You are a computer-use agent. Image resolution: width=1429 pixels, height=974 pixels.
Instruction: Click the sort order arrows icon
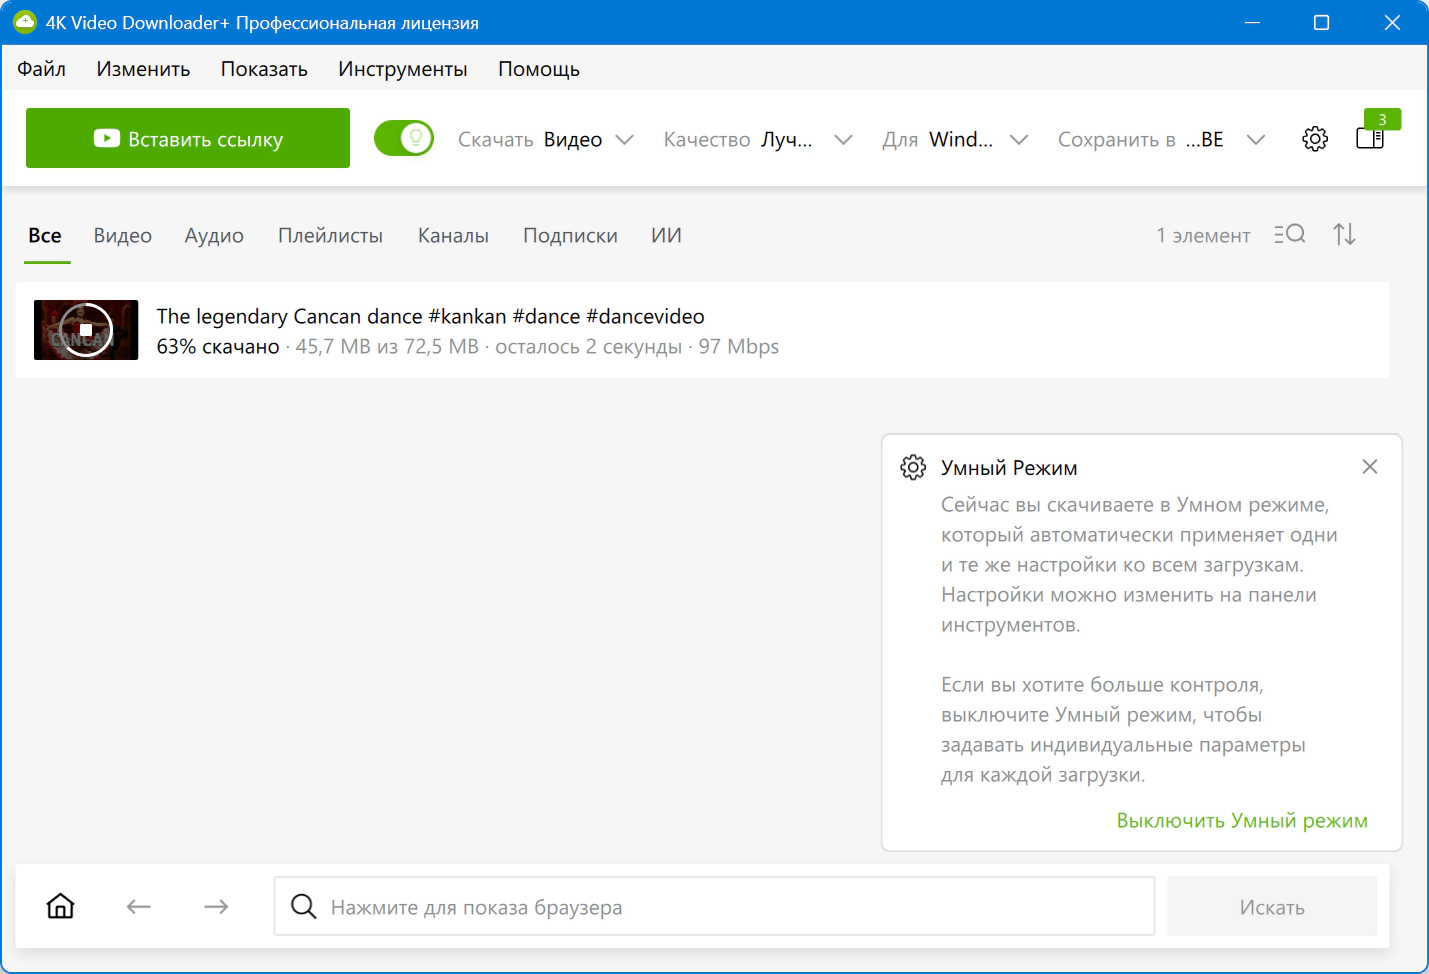(1344, 234)
